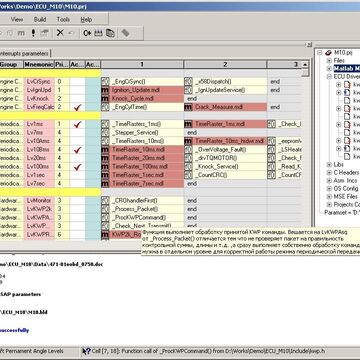Click the table scrollbar up arrow
The height and width of the screenshot is (360, 360).
click(x=305, y=64)
